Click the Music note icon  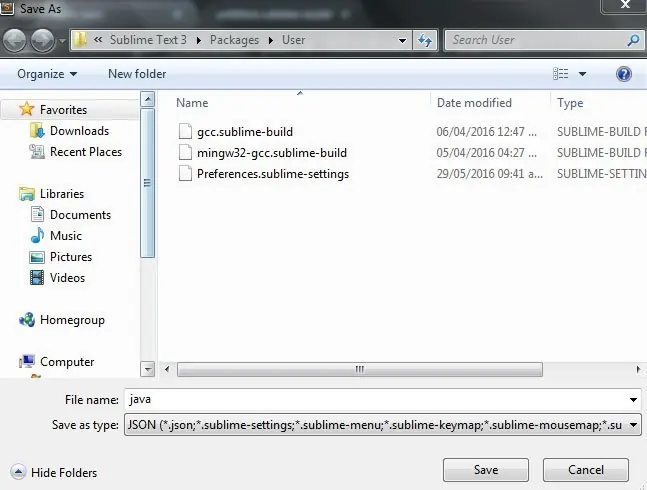click(37, 236)
